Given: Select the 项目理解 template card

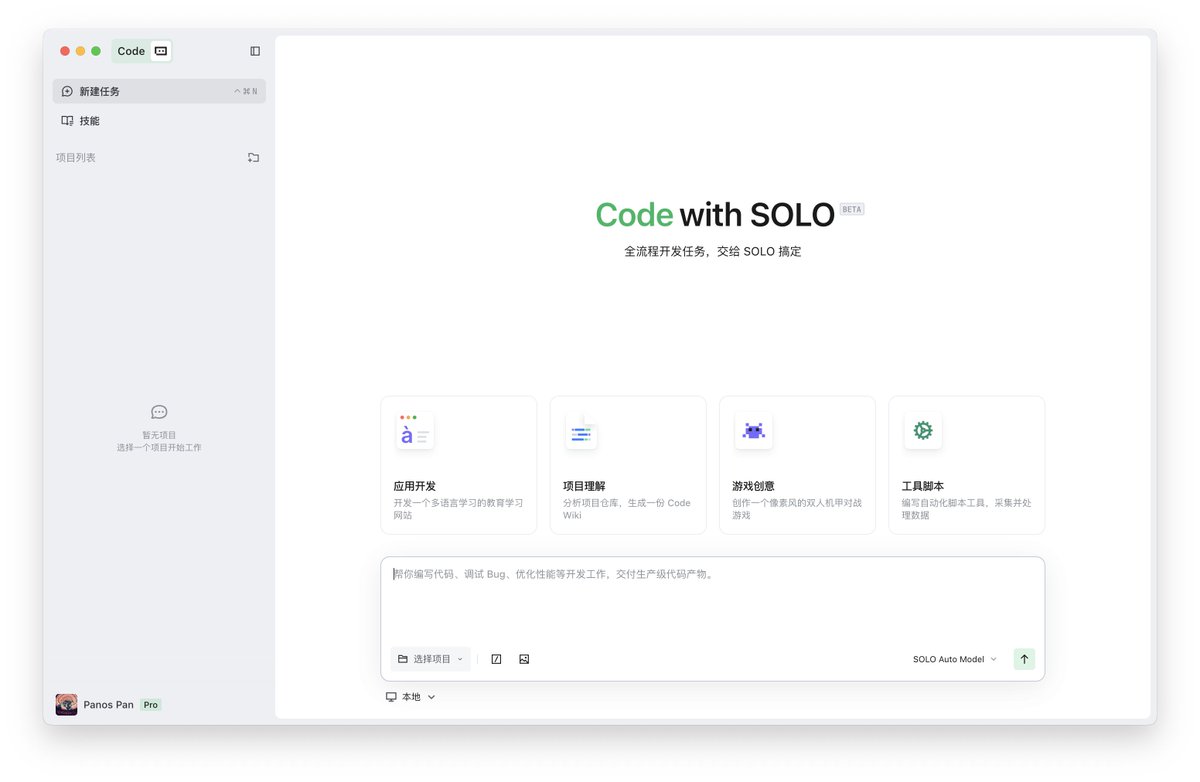Looking at the screenshot, I should point(628,465).
